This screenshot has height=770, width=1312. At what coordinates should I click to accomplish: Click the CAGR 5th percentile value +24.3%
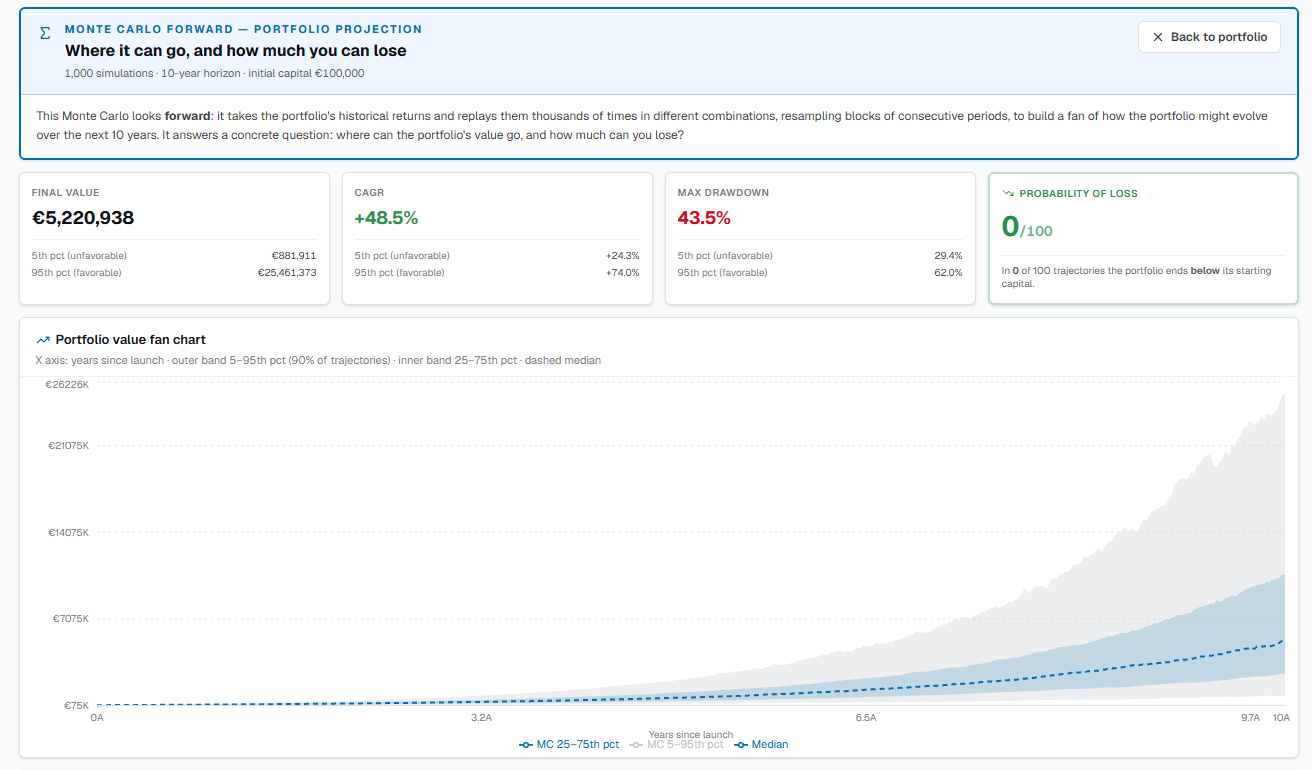[x=622, y=256]
